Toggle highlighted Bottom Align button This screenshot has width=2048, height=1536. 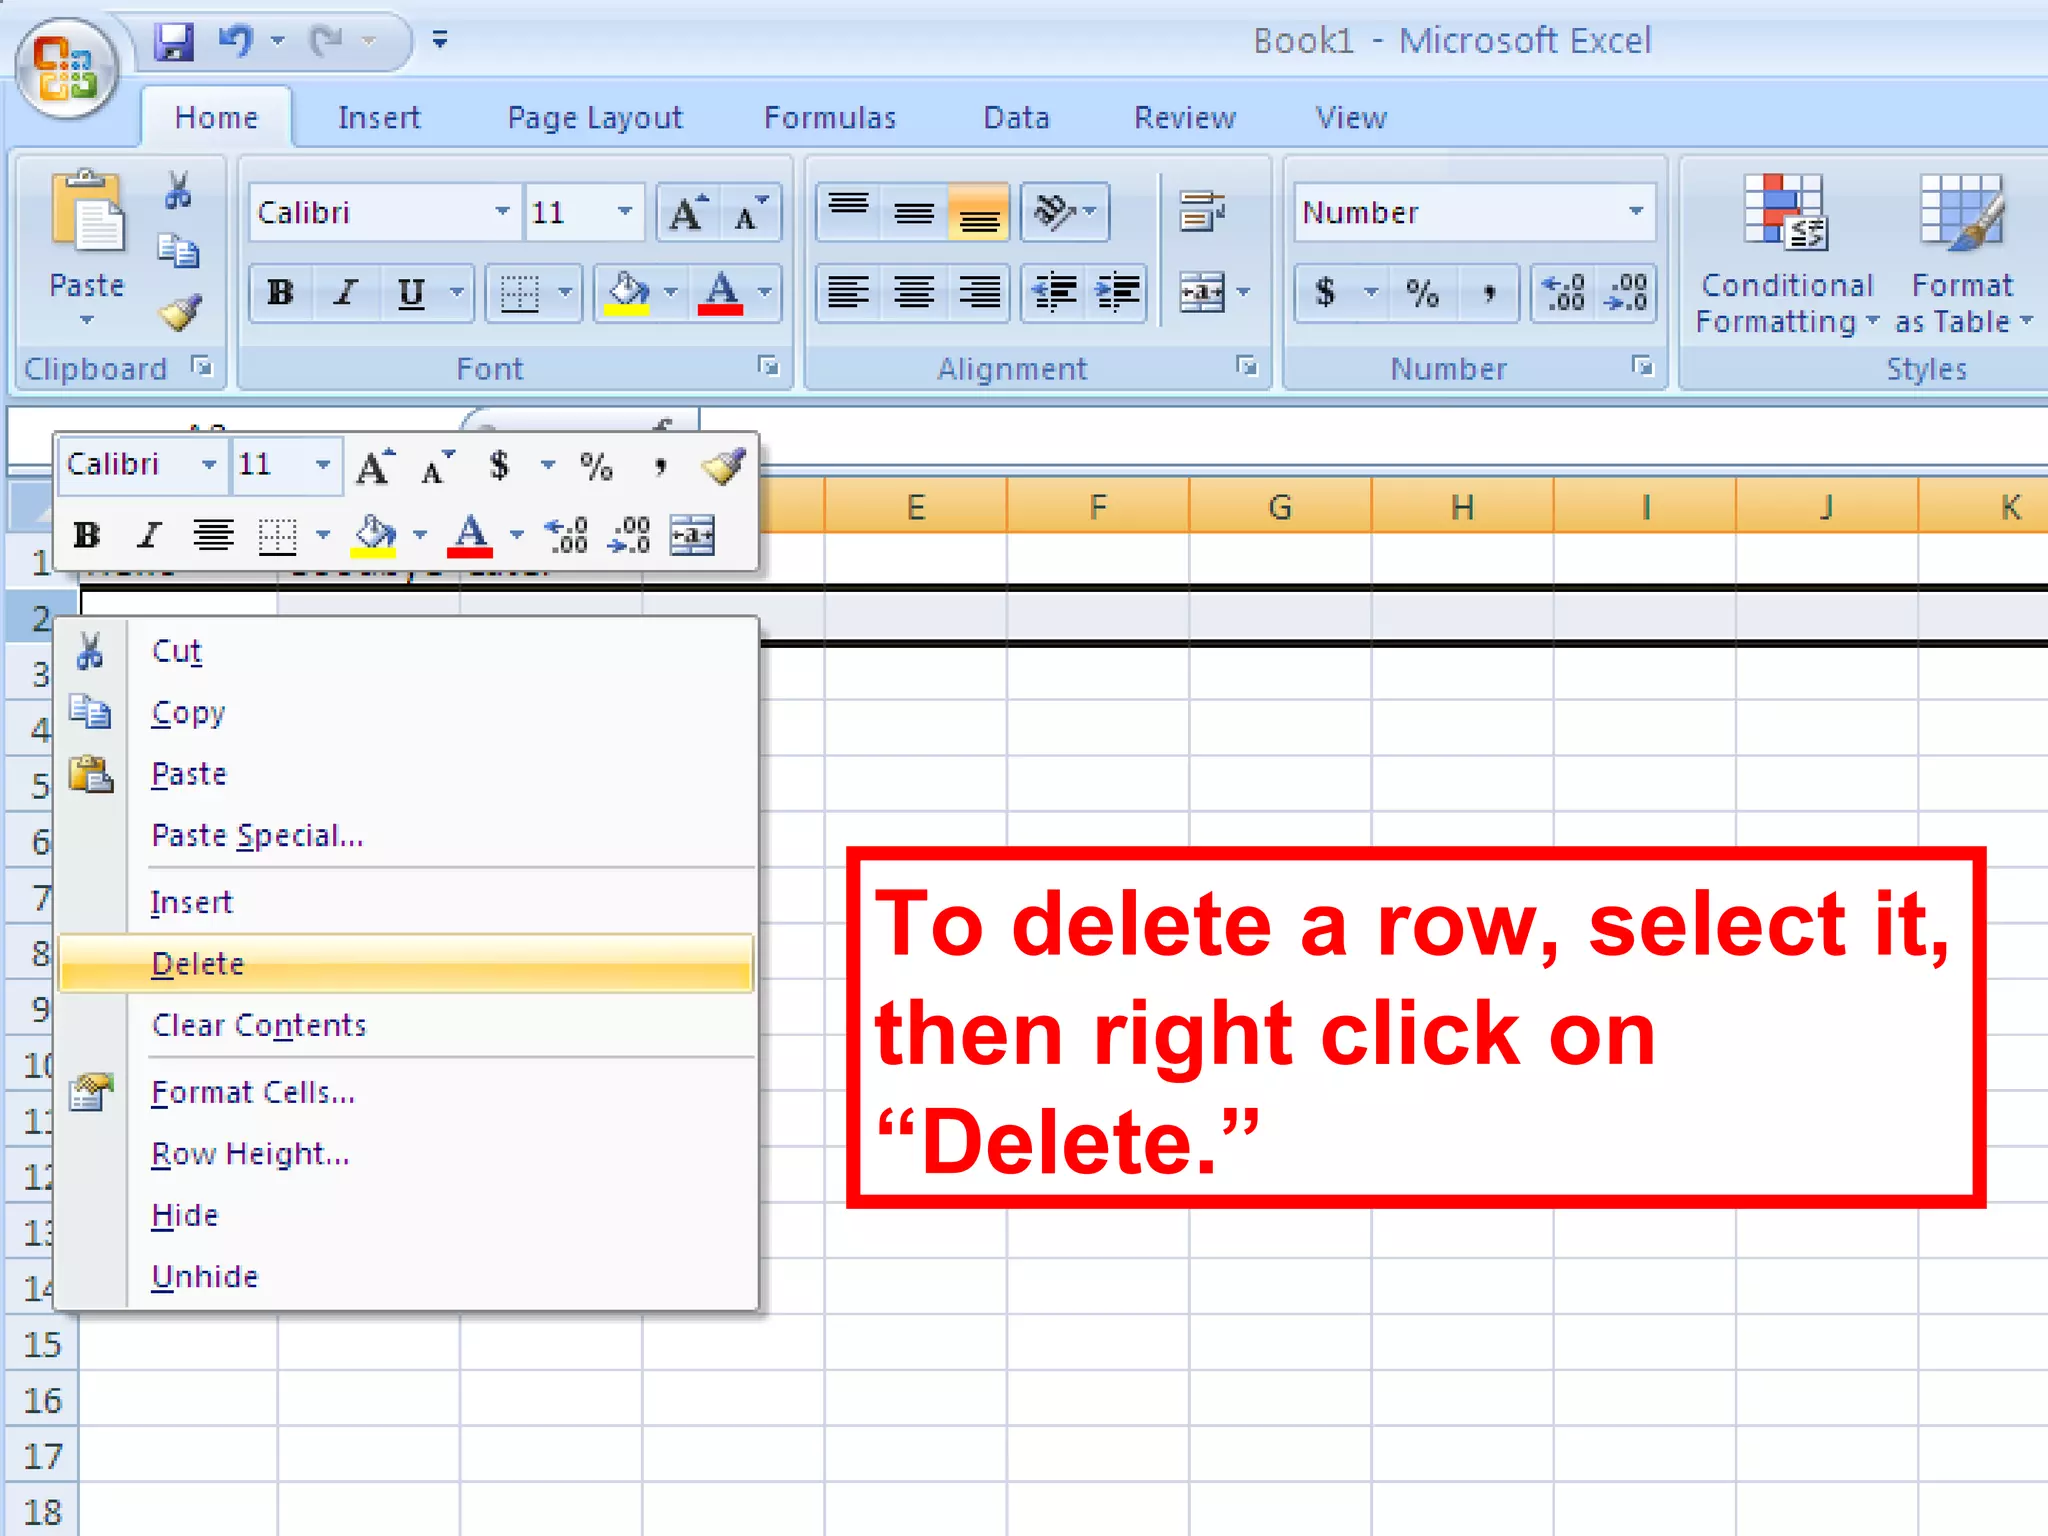(979, 212)
